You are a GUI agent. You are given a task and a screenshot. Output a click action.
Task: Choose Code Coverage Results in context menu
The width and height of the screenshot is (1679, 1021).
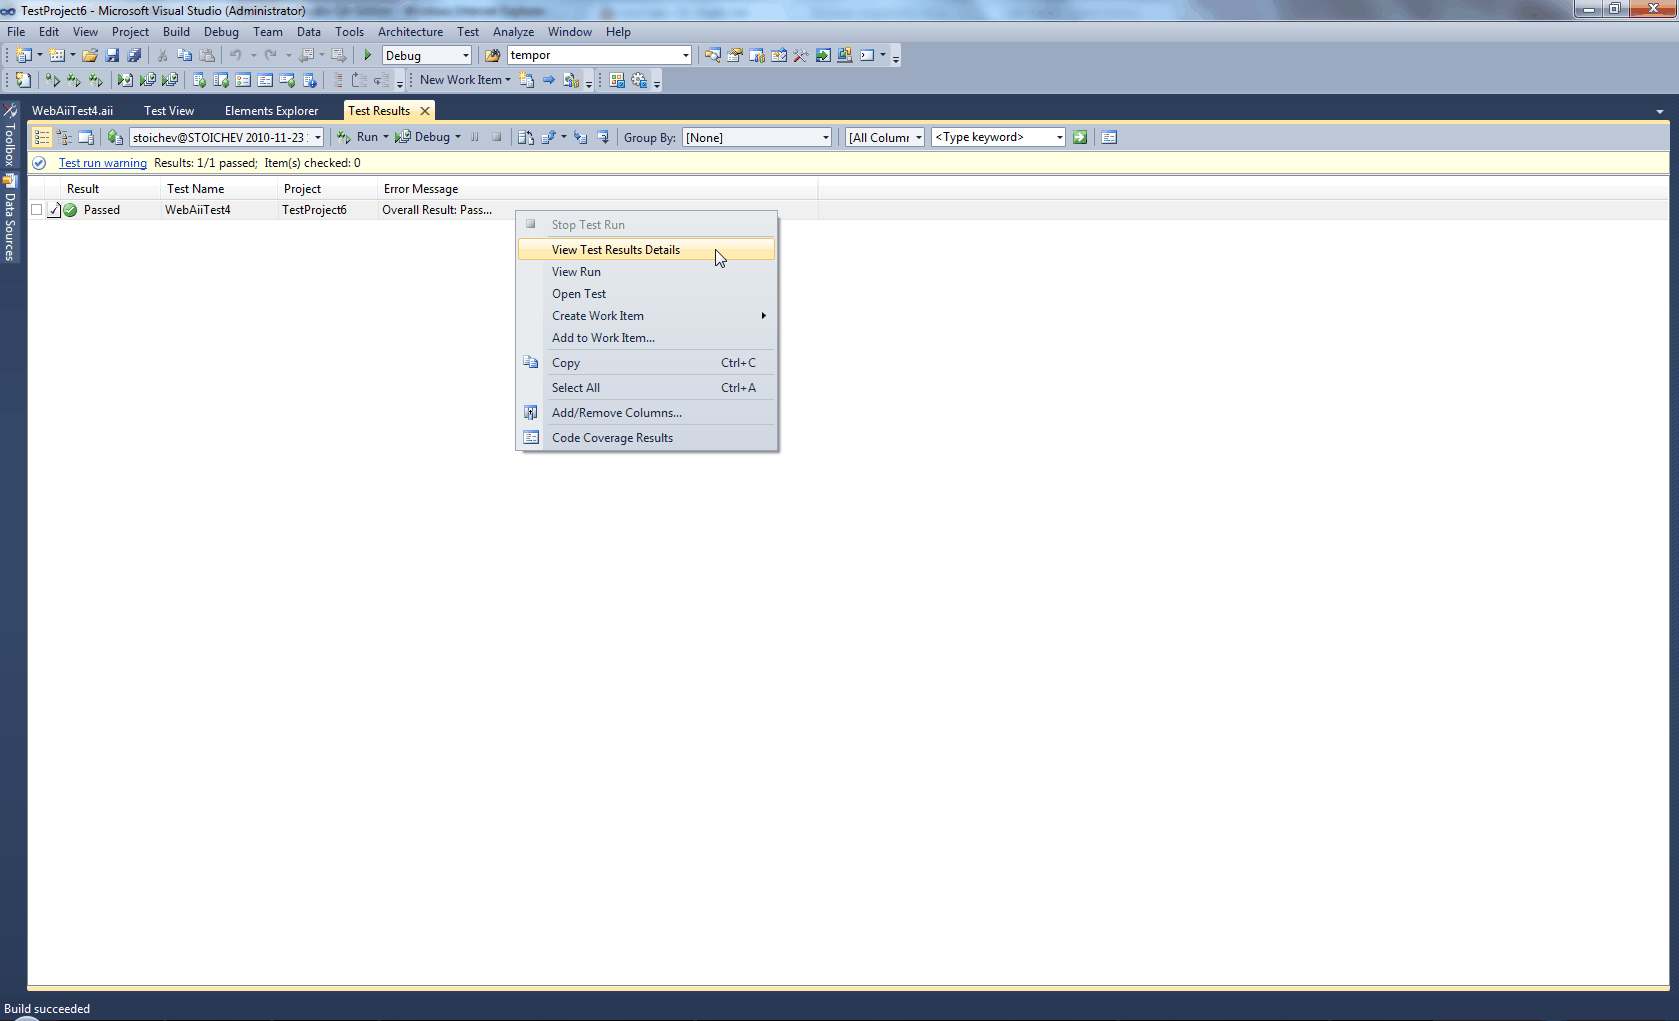coord(646,438)
